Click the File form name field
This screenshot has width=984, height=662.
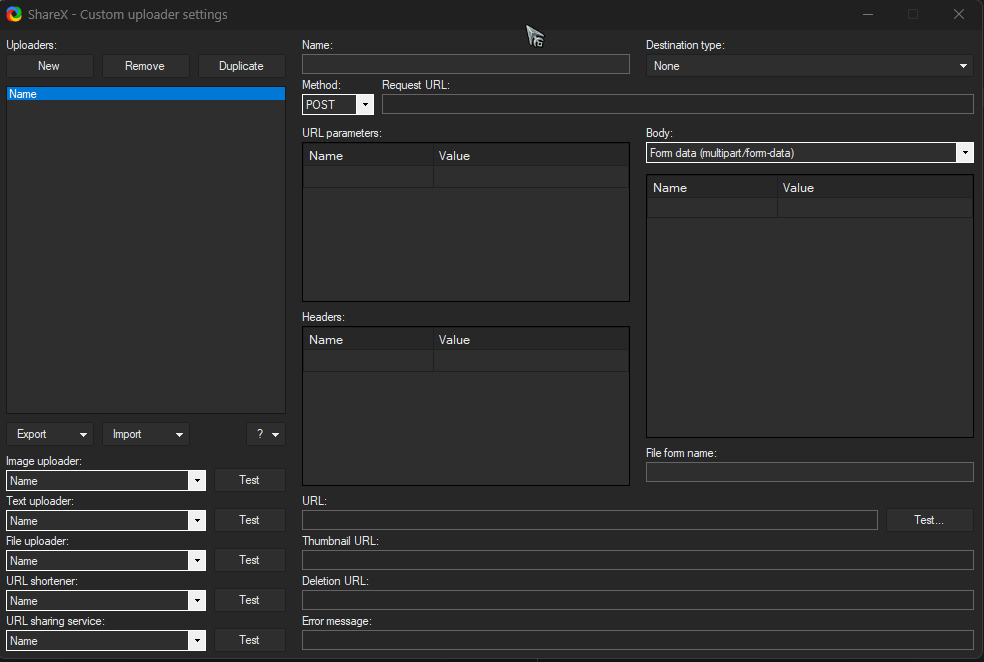(809, 472)
